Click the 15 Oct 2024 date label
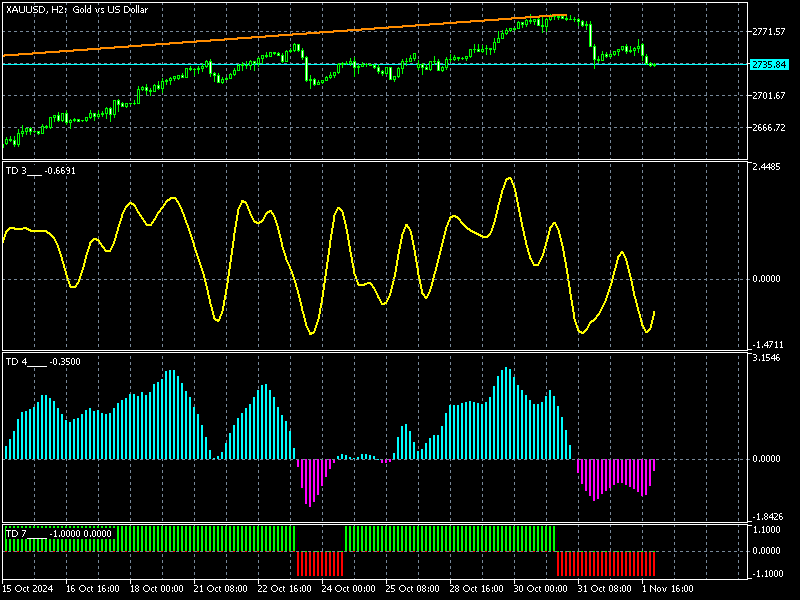The width and height of the screenshot is (800, 600). [x=28, y=588]
